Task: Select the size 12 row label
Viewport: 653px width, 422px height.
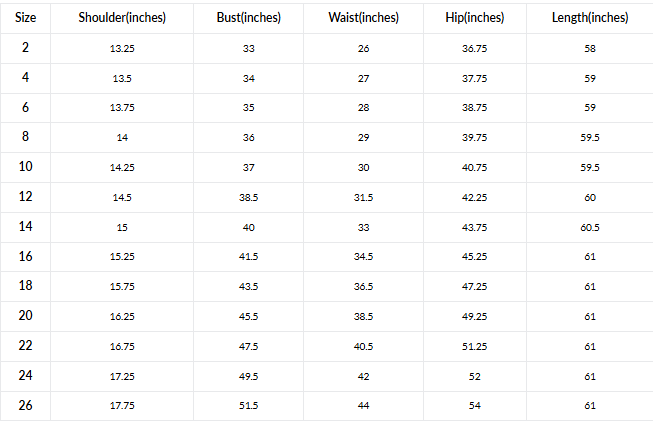Action: pos(25,197)
